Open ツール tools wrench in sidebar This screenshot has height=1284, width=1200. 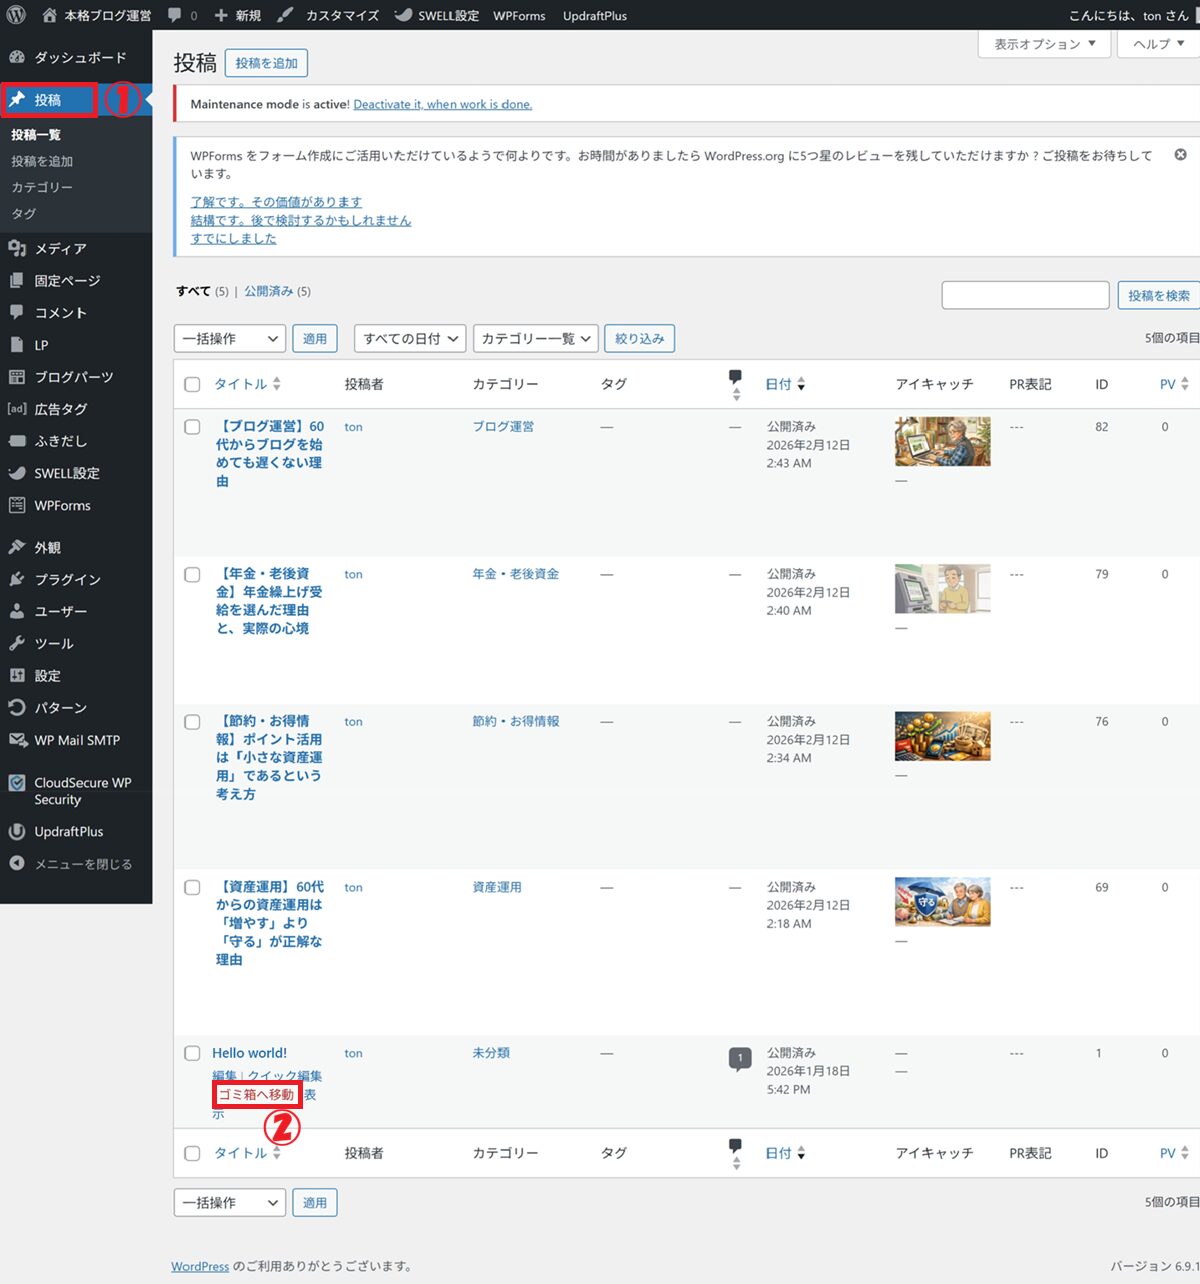17,643
